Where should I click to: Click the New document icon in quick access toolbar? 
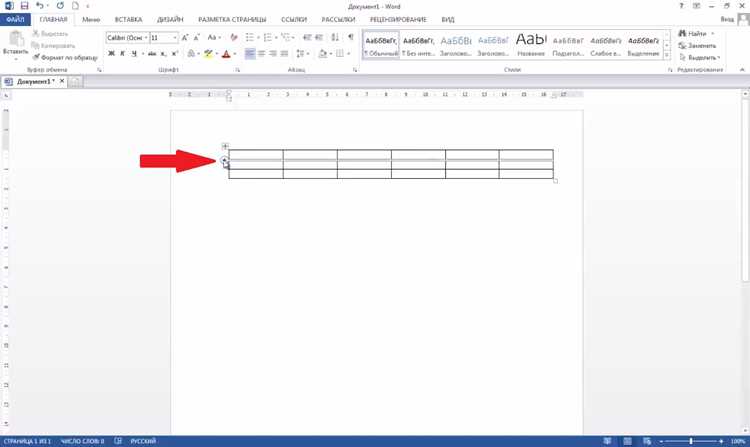coord(75,6)
